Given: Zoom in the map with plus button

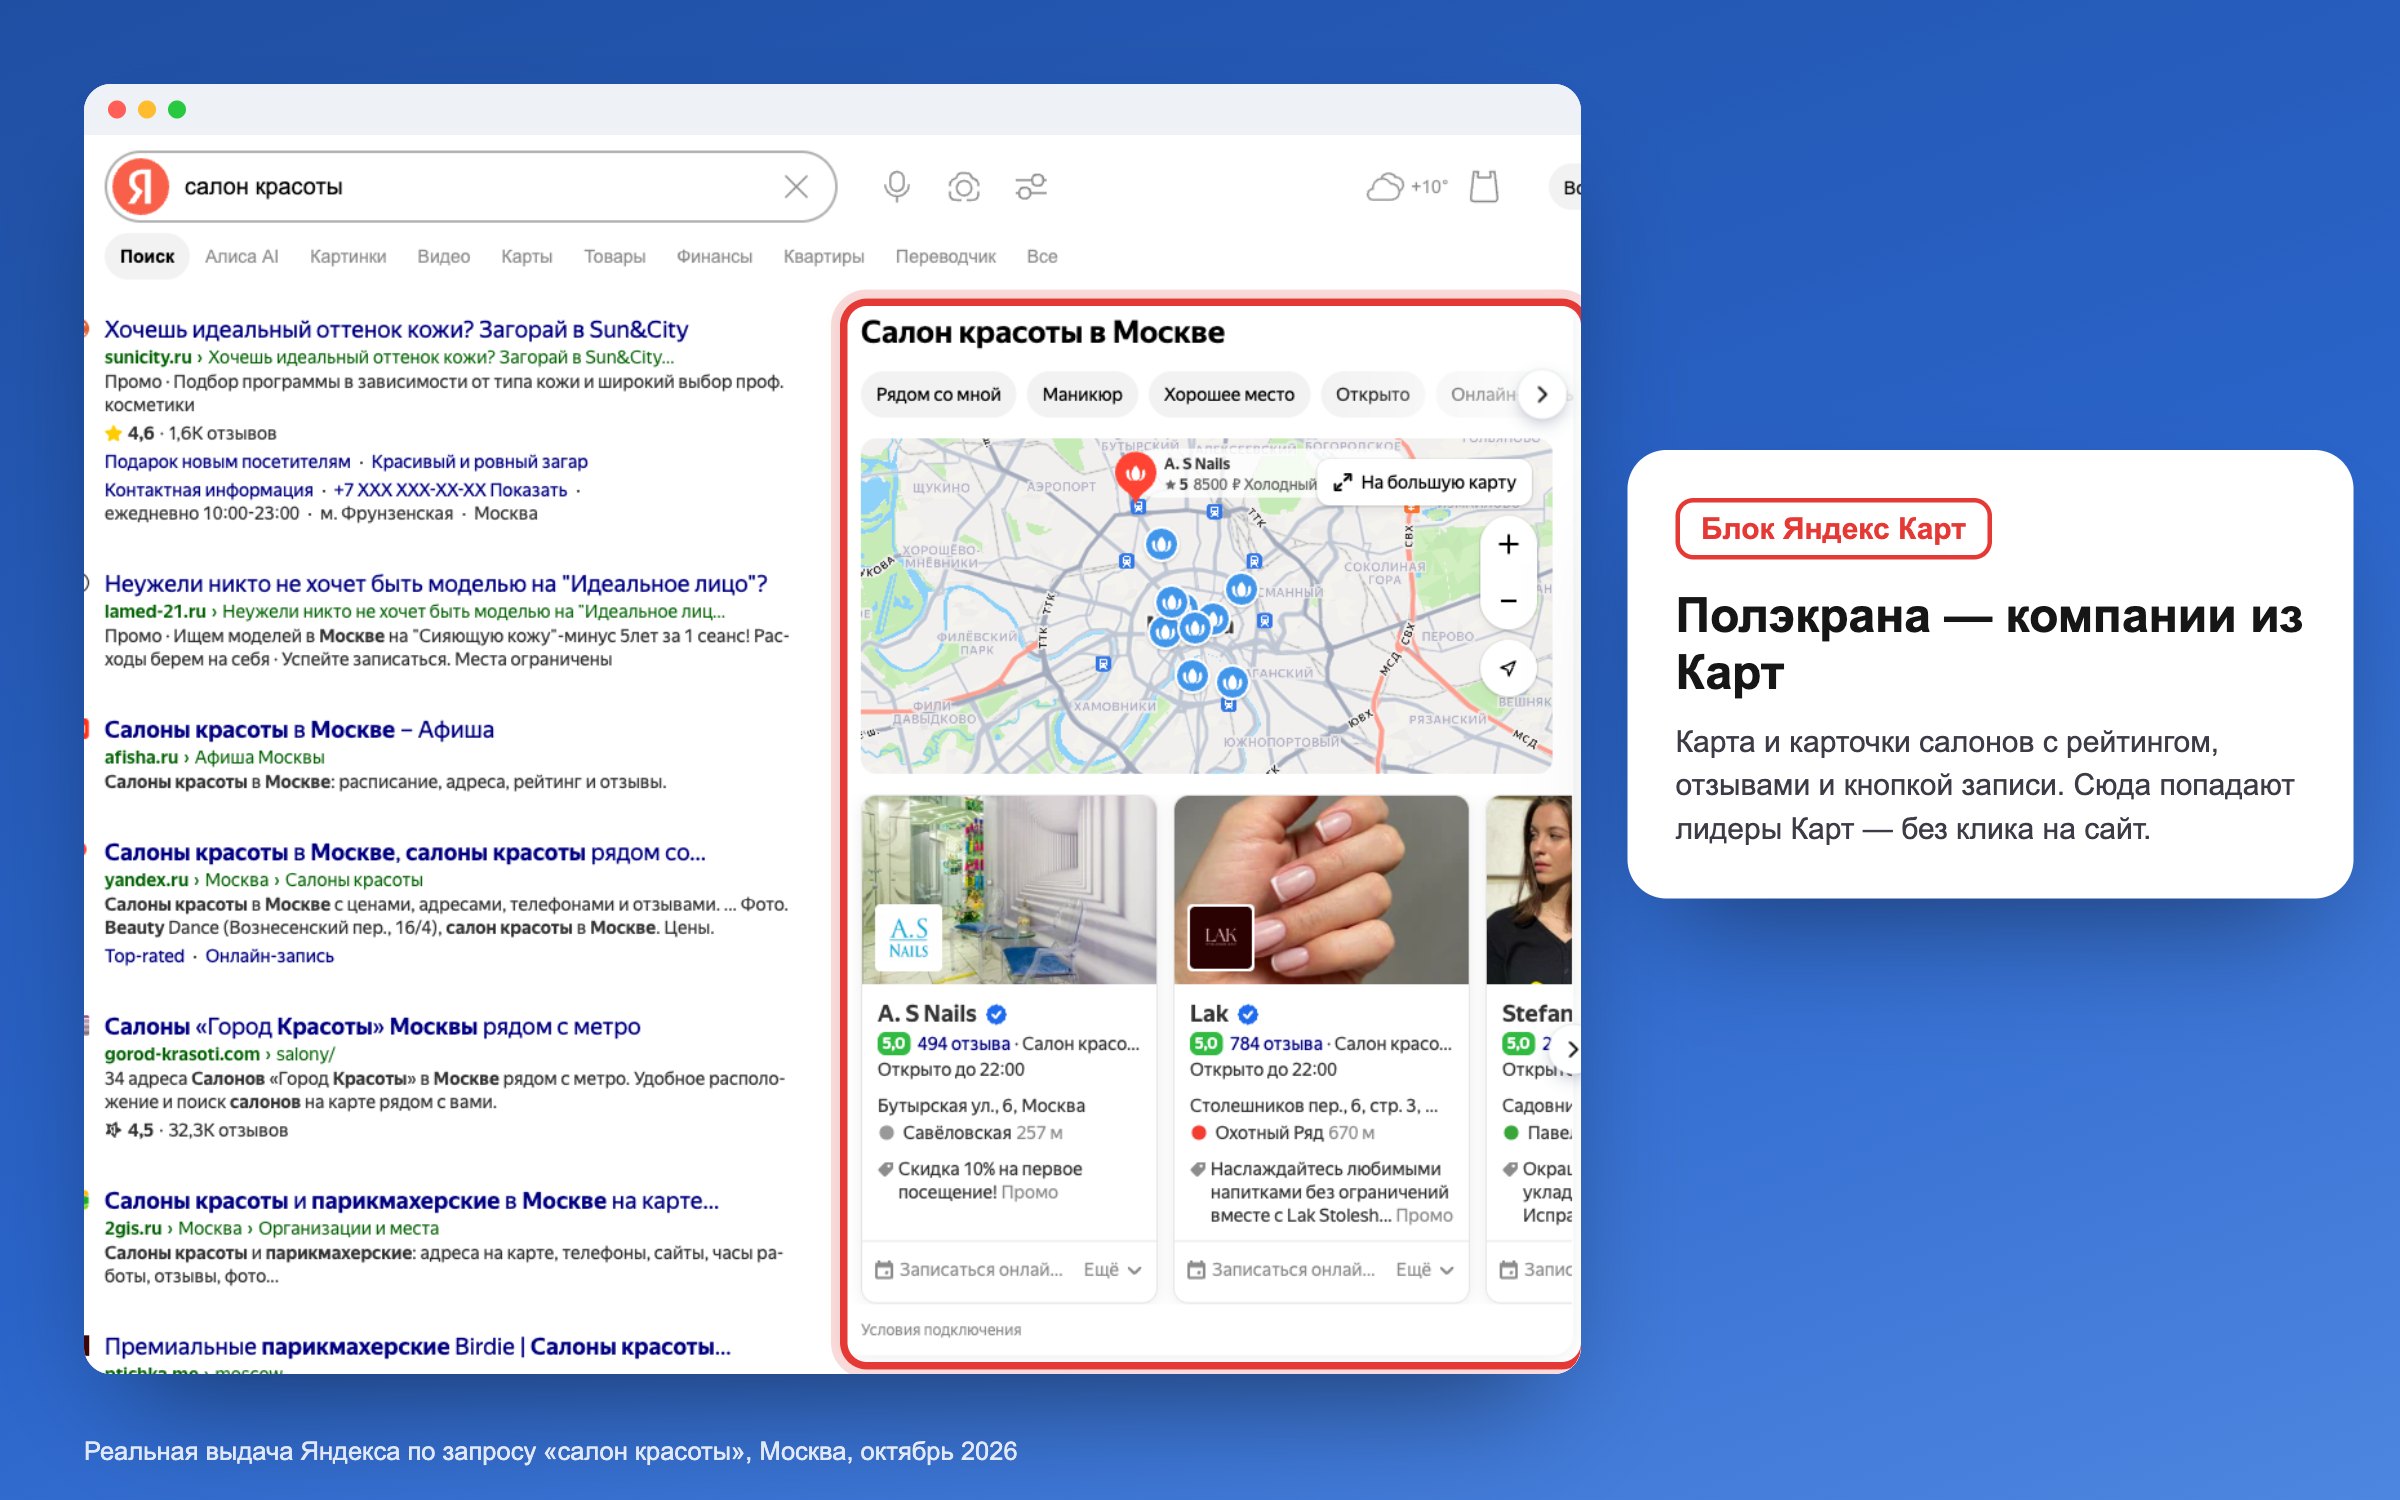Looking at the screenshot, I should (x=1508, y=544).
